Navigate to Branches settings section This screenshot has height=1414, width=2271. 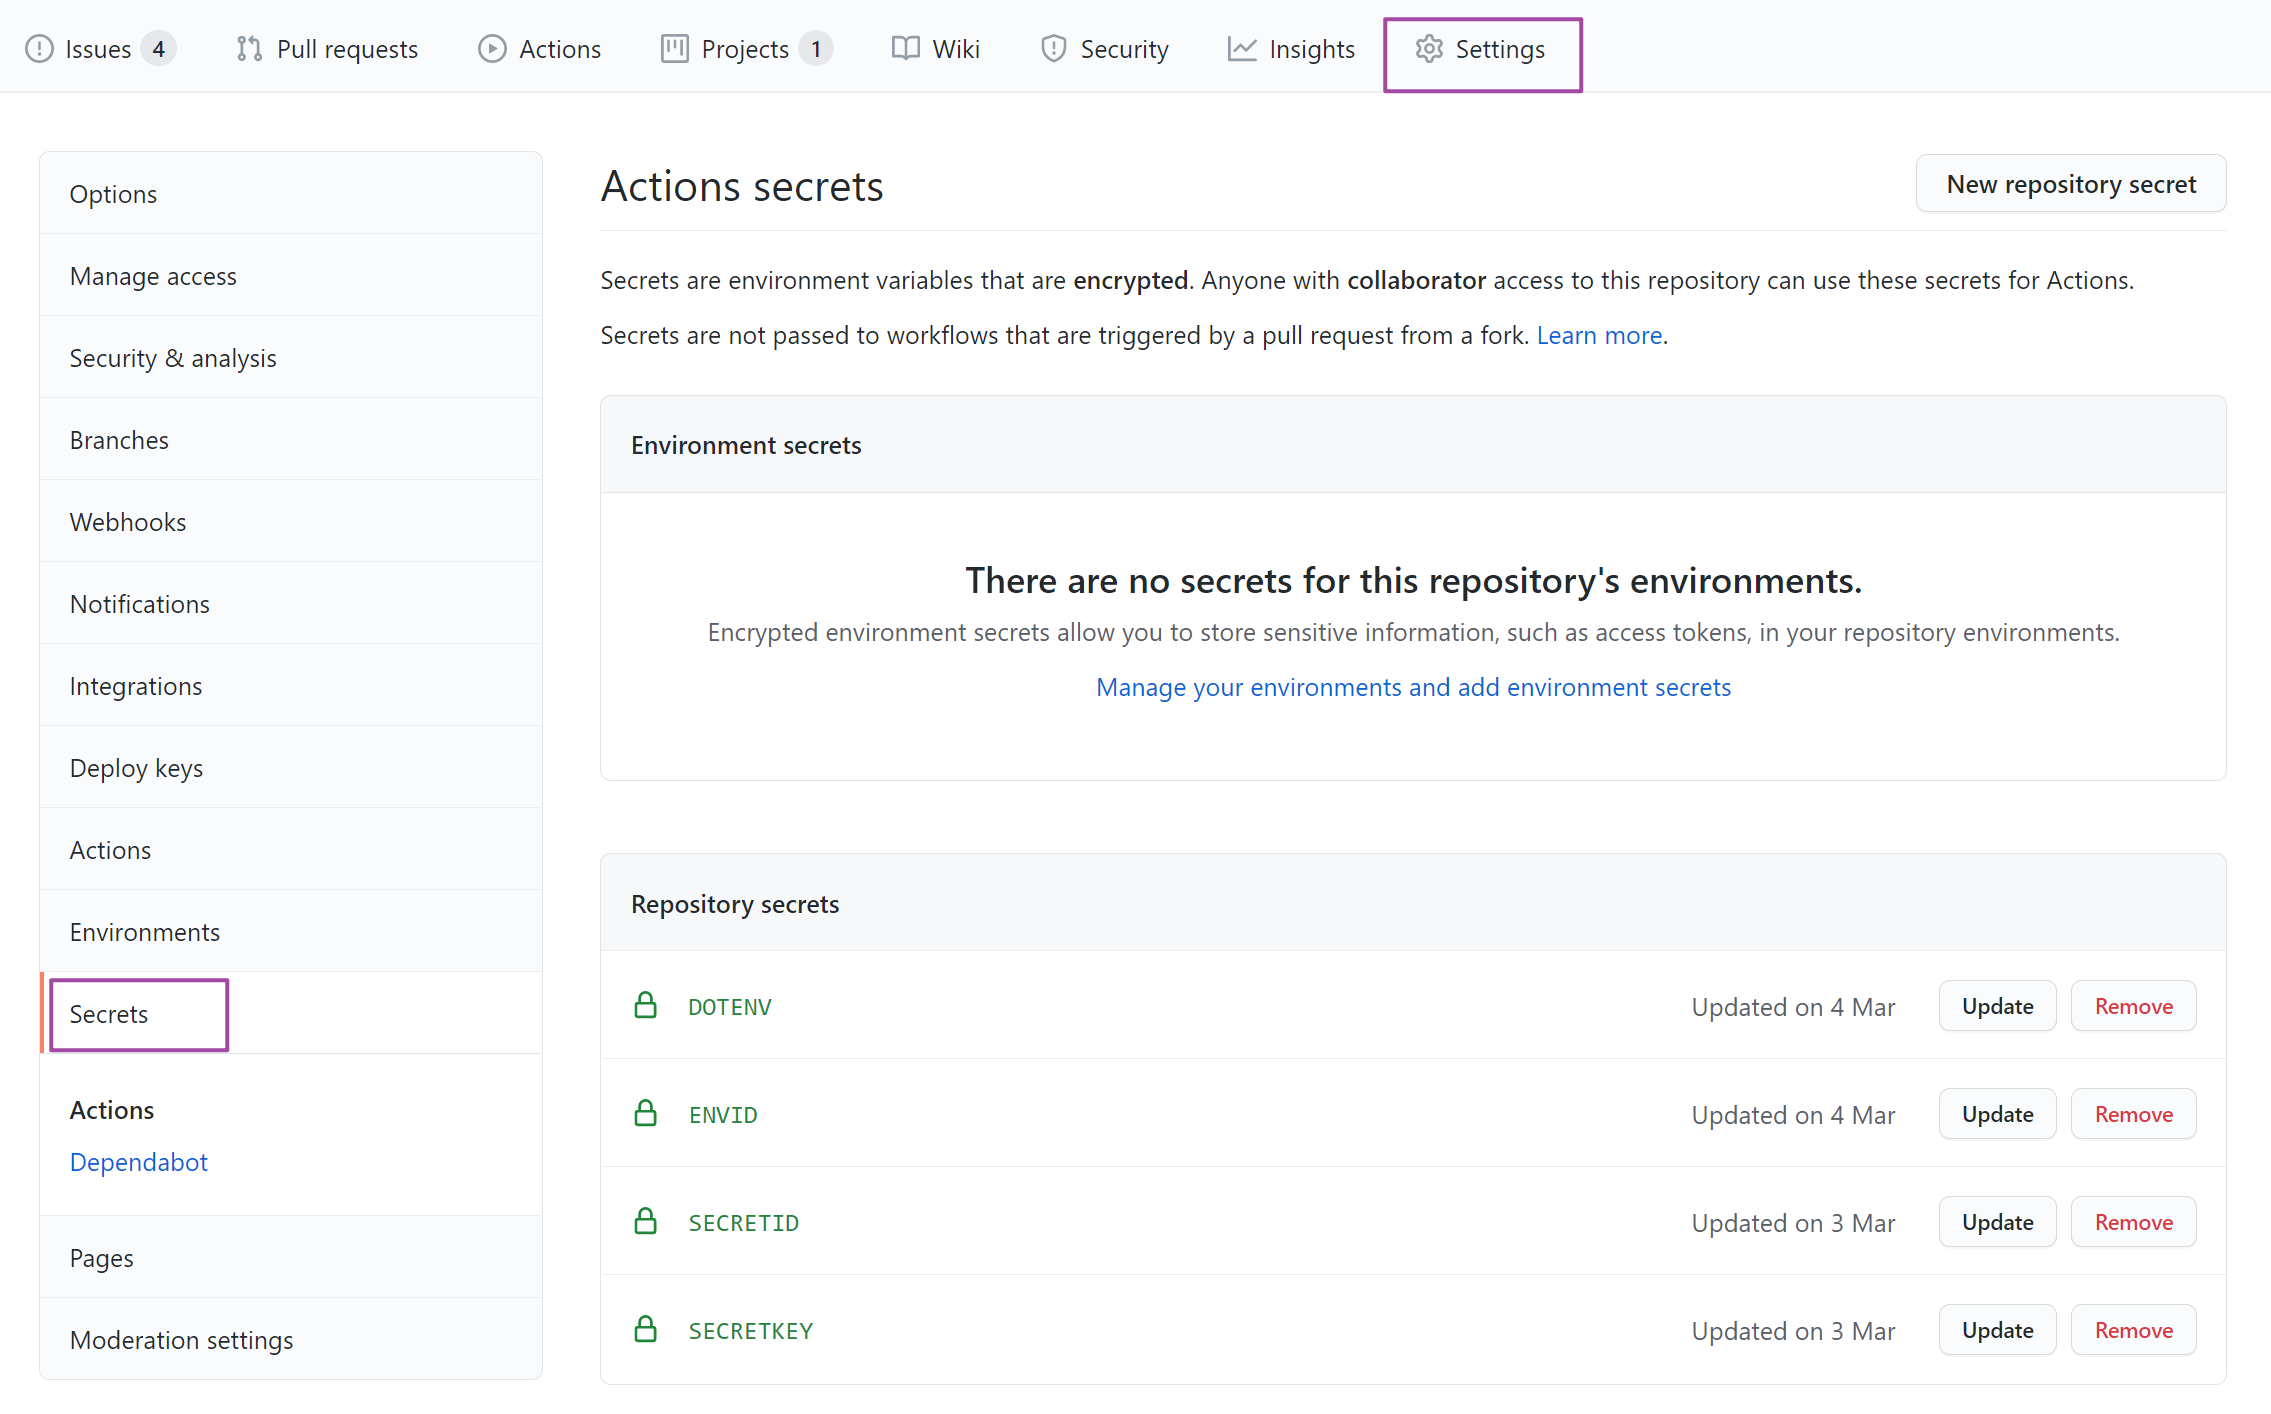pyautogui.click(x=116, y=438)
